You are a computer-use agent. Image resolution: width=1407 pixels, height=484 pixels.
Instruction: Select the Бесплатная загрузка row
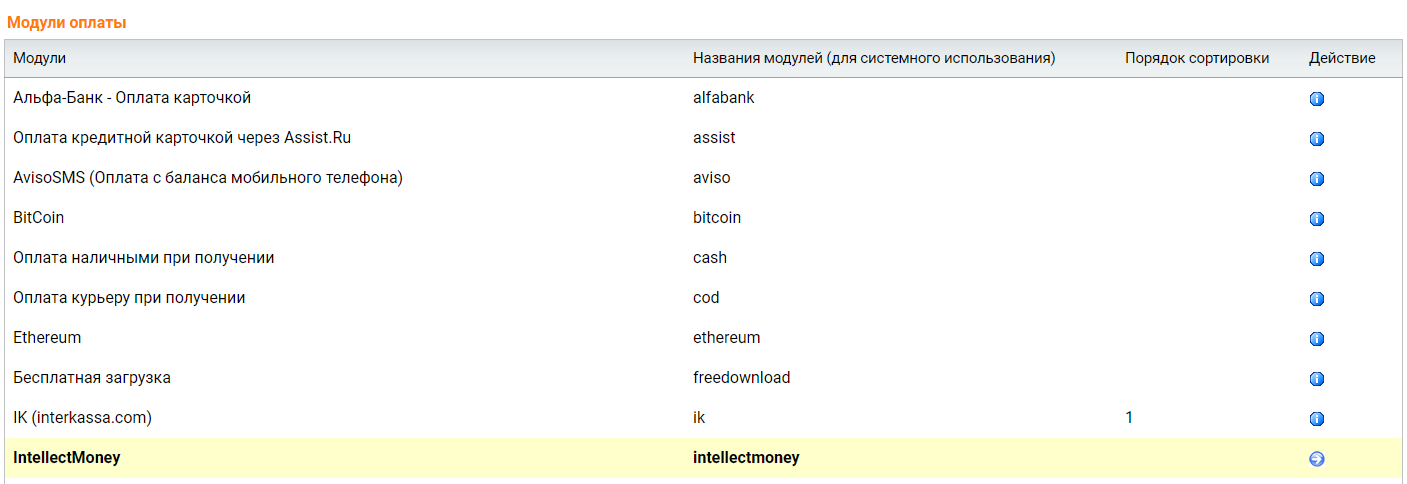[92, 378]
